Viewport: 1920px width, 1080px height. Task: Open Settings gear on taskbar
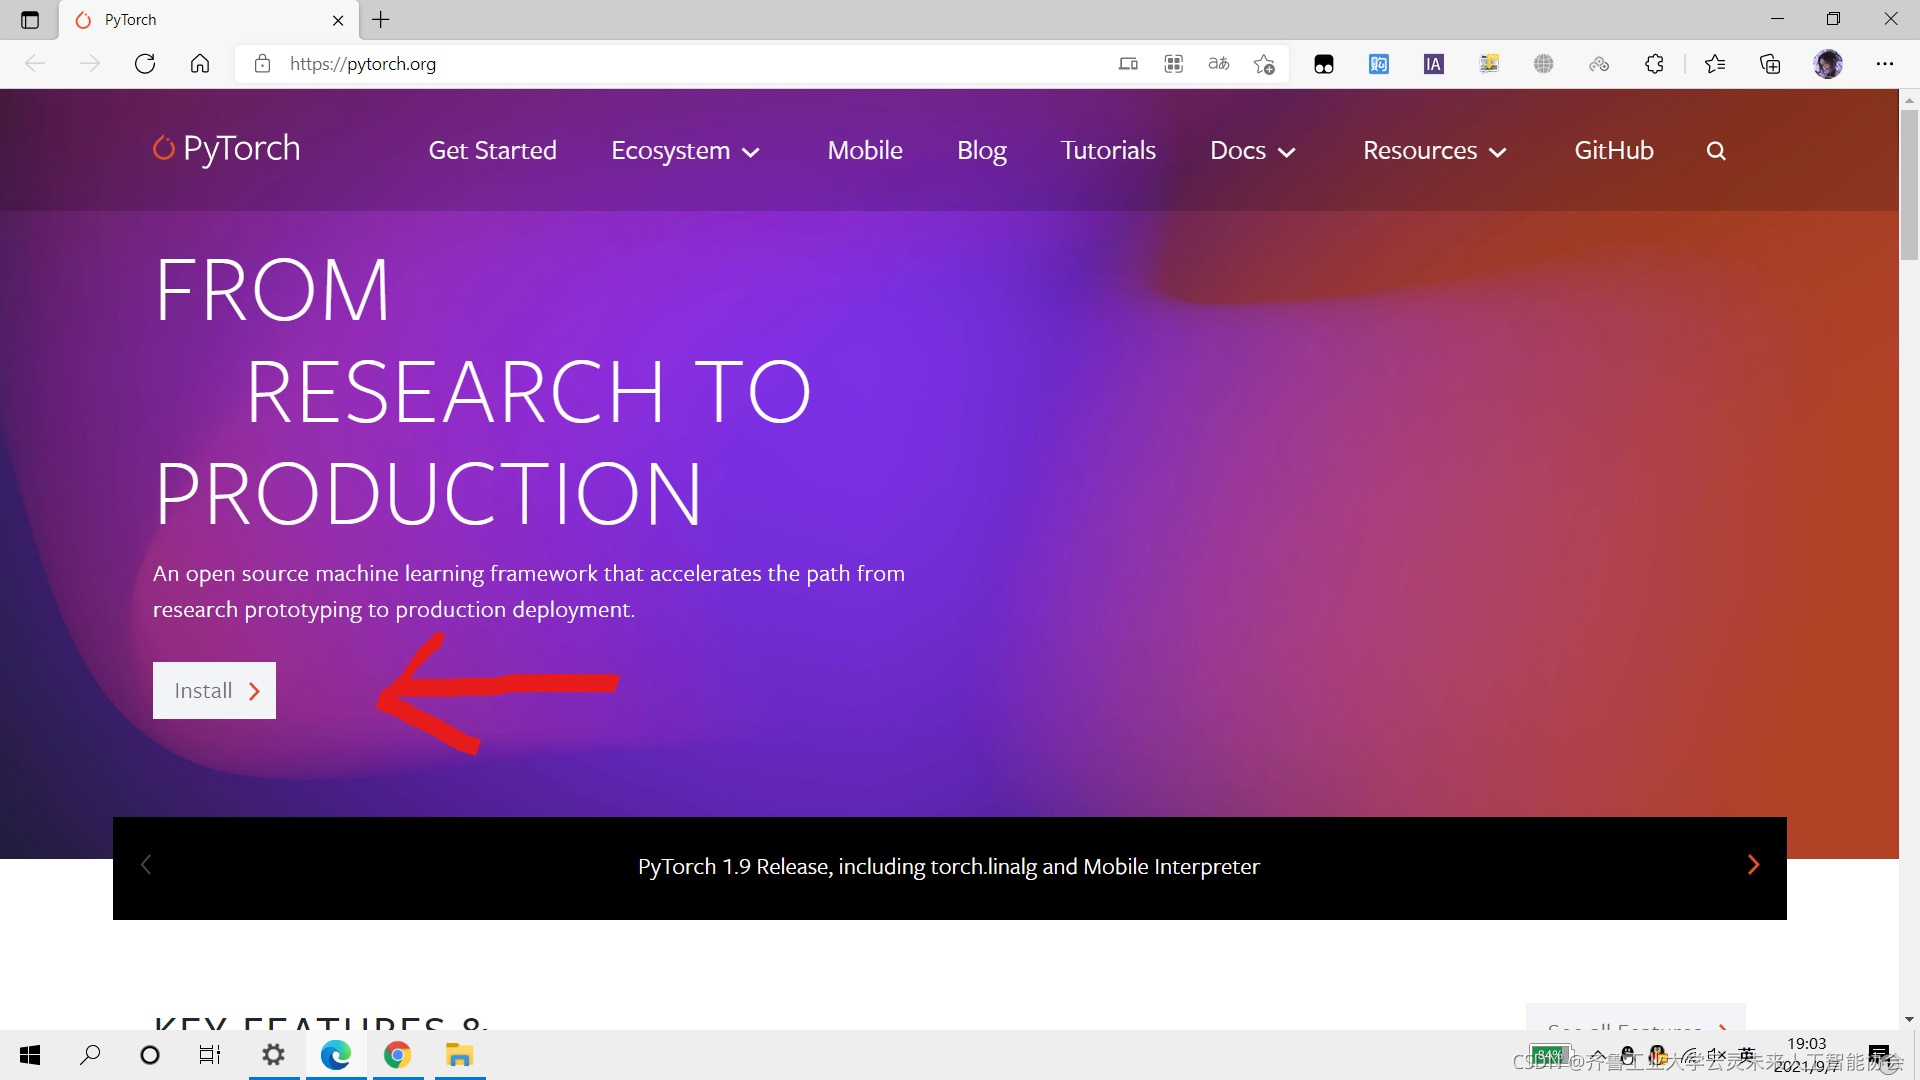[273, 1055]
